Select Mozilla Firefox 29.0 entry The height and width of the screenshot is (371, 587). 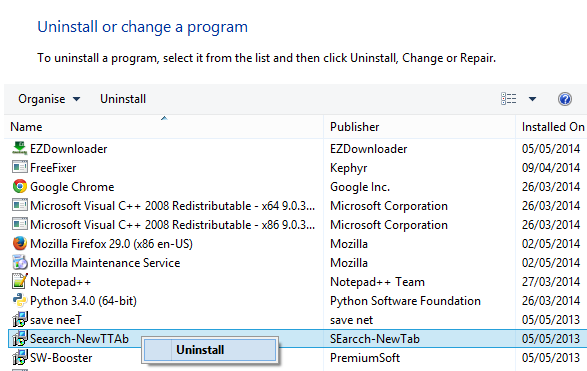click(111, 244)
